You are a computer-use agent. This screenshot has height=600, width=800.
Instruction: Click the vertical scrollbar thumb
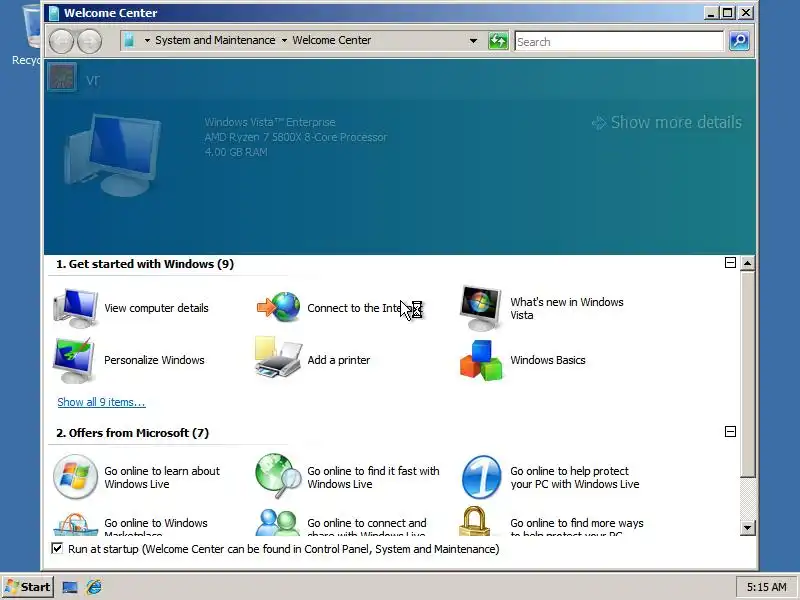[747, 374]
